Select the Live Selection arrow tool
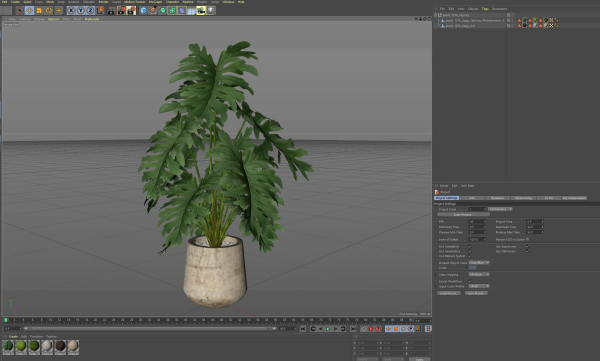This screenshot has height=361, width=600. (20, 11)
